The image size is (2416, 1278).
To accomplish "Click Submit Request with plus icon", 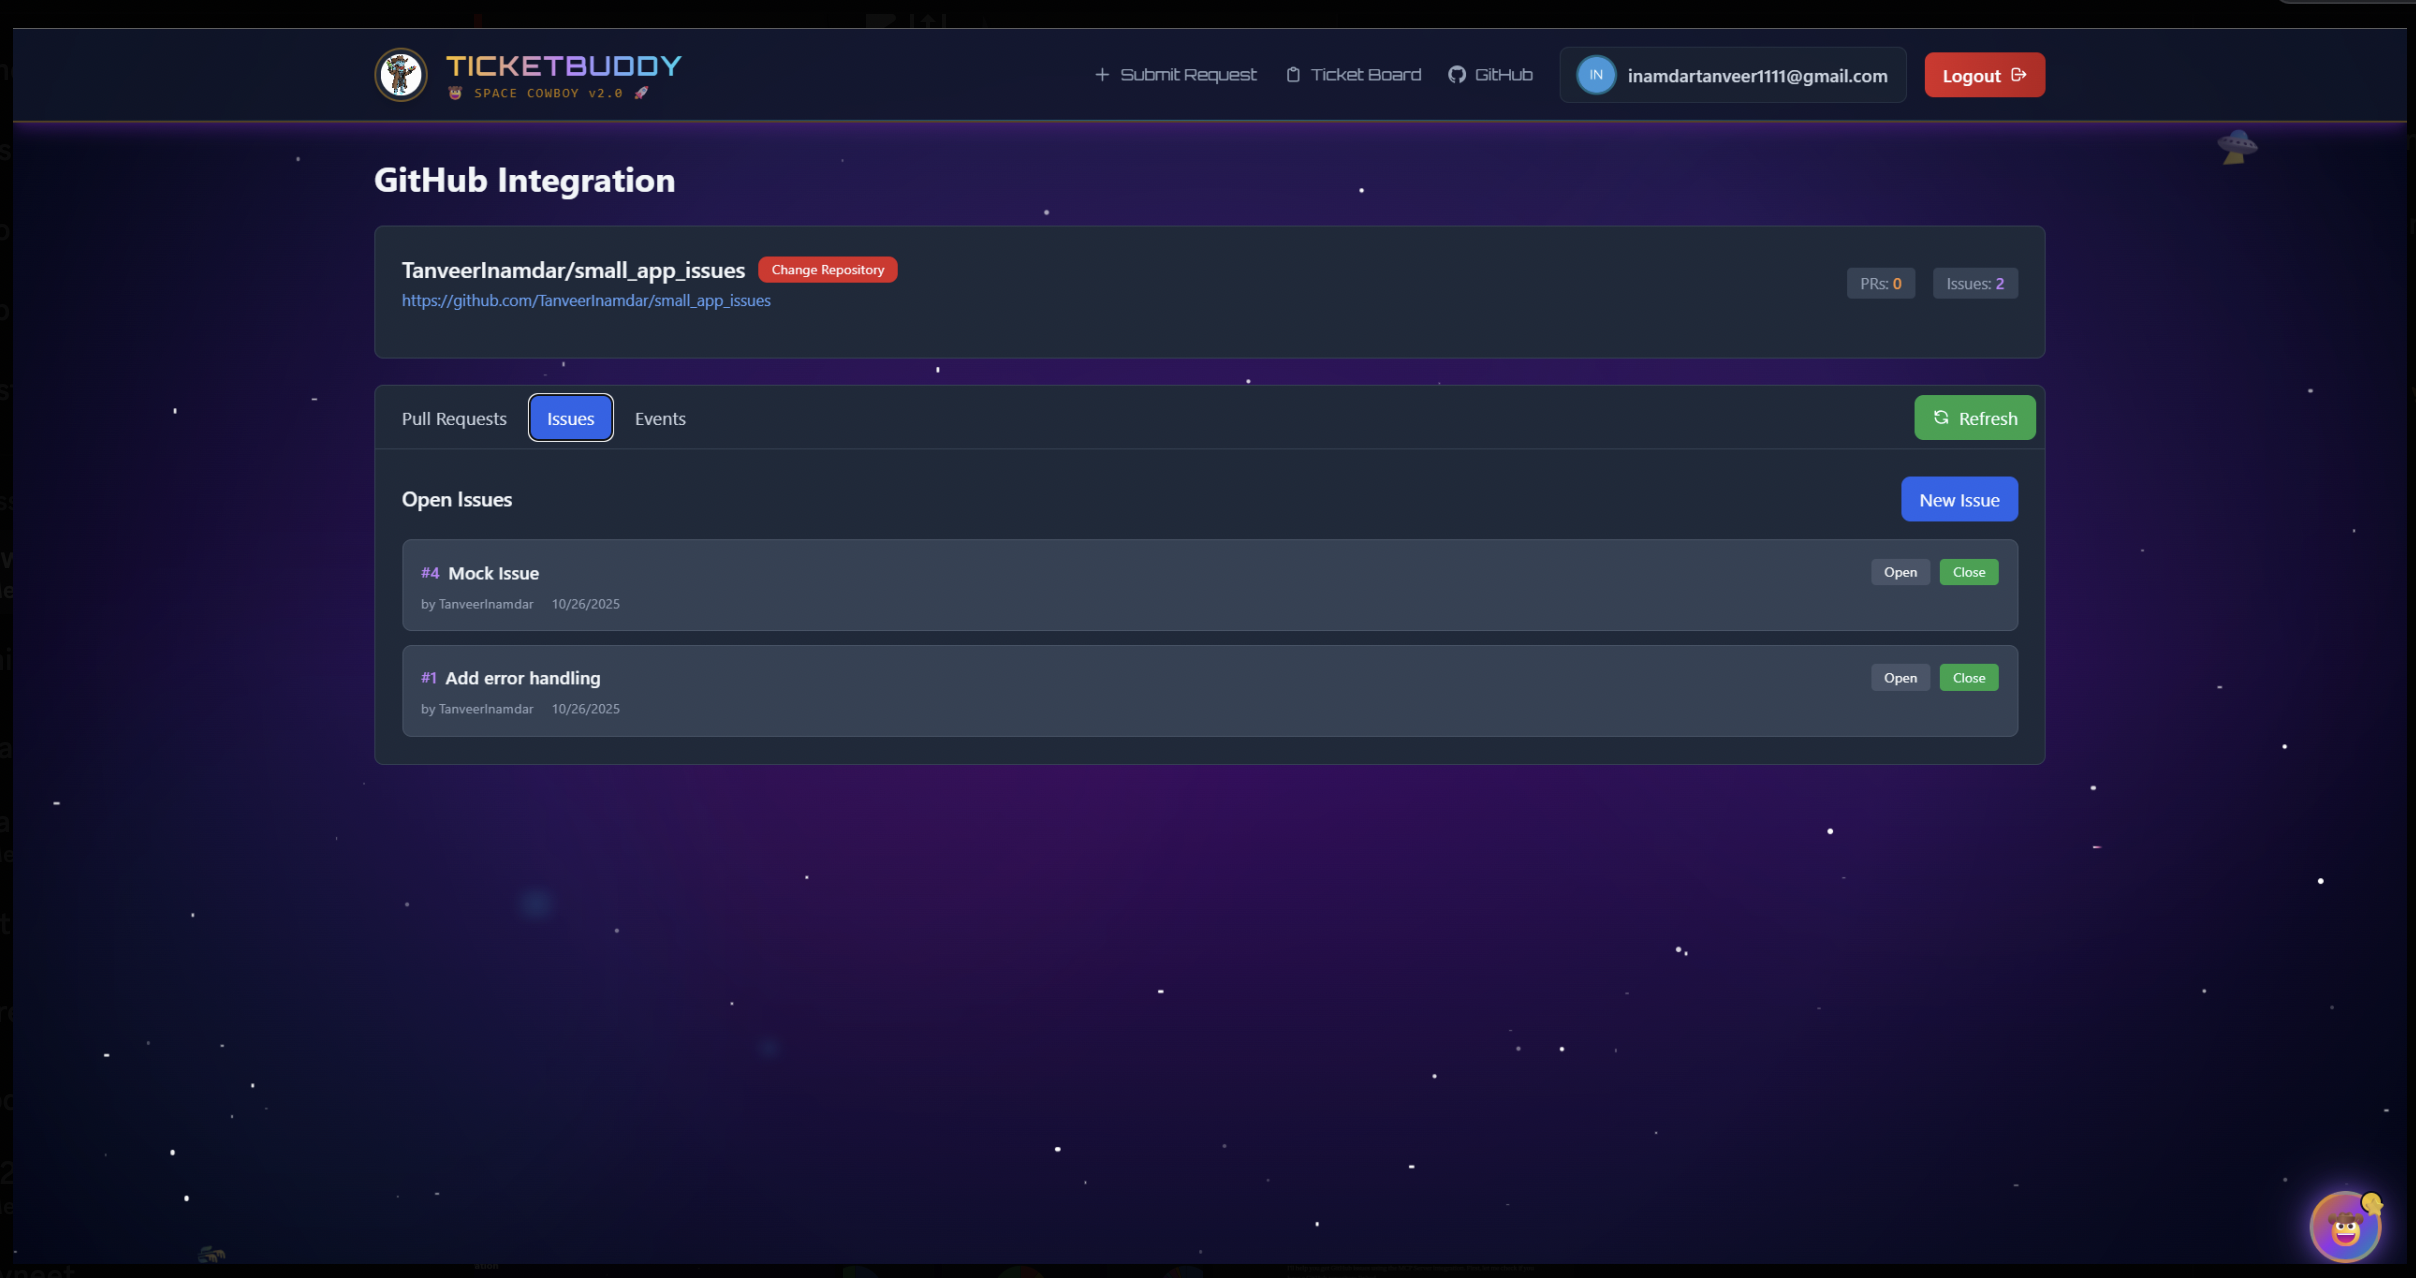I will pos(1176,75).
